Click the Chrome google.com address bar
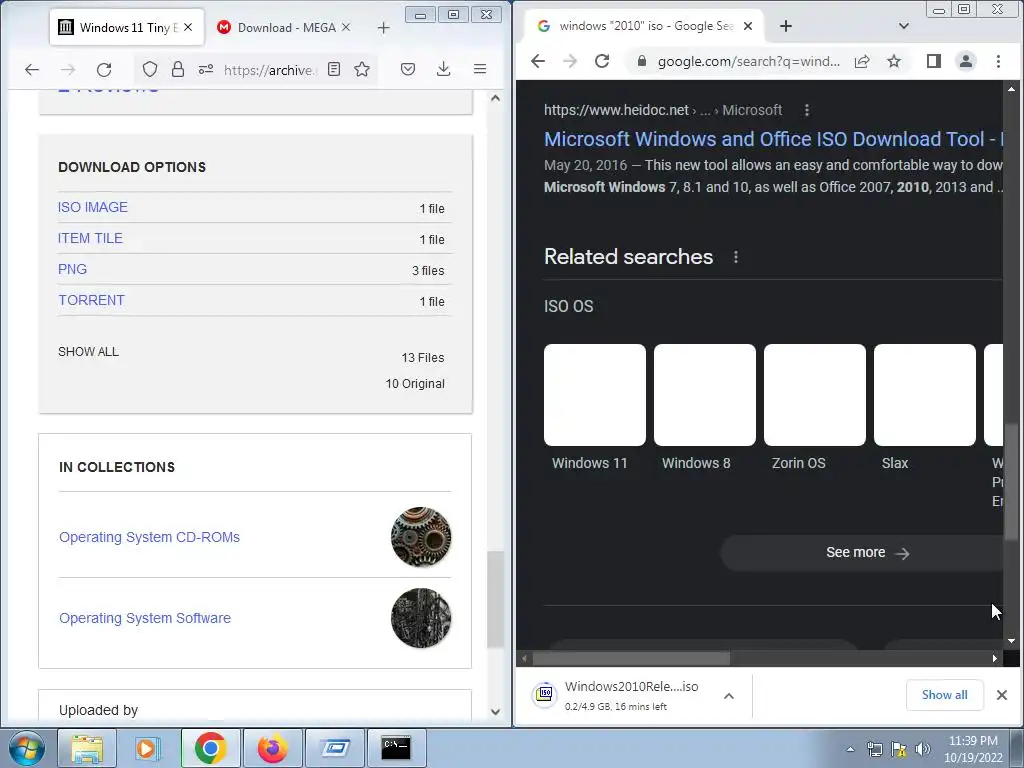This screenshot has width=1024, height=768. tap(748, 61)
